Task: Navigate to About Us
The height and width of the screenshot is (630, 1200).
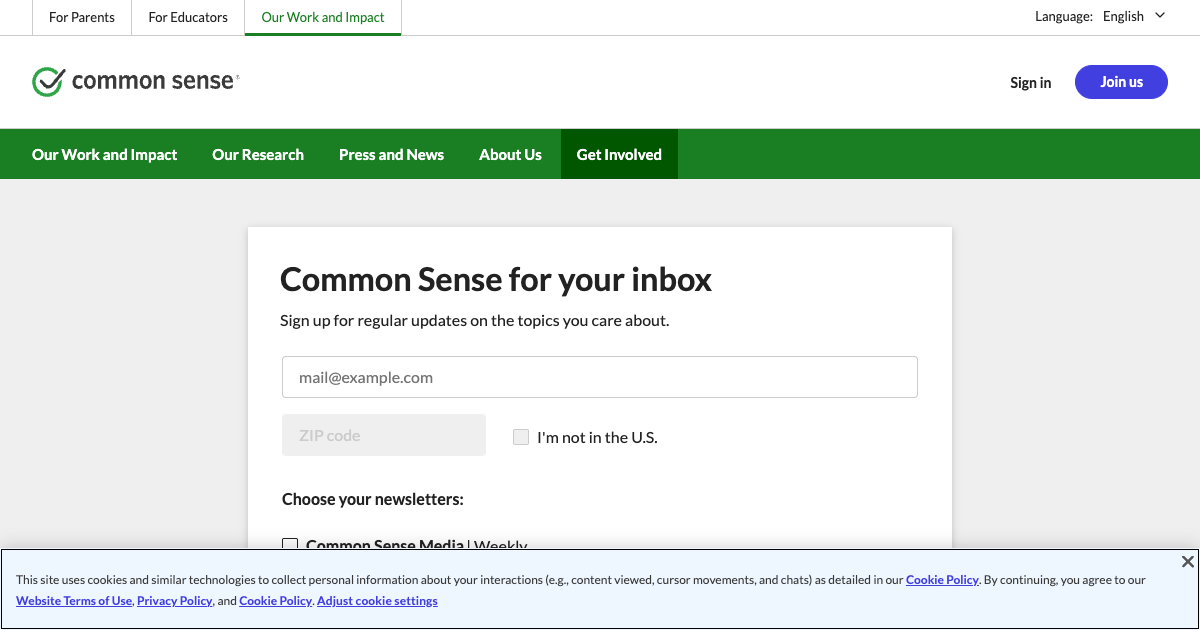Action: point(510,154)
